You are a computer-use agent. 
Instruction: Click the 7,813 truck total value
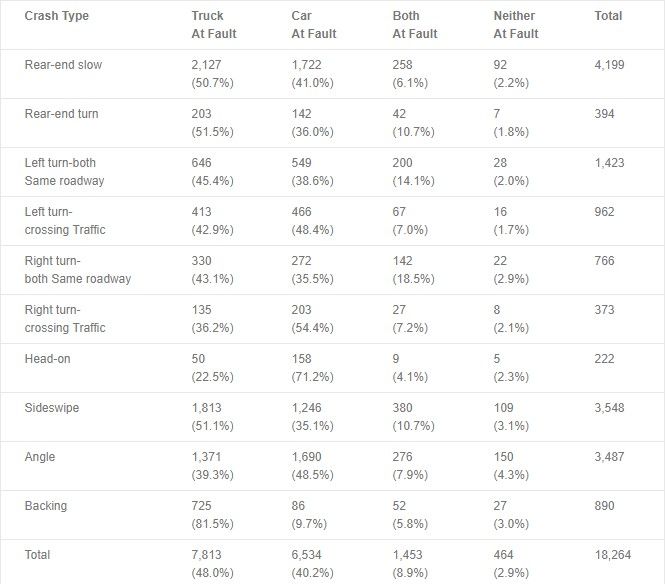206,555
